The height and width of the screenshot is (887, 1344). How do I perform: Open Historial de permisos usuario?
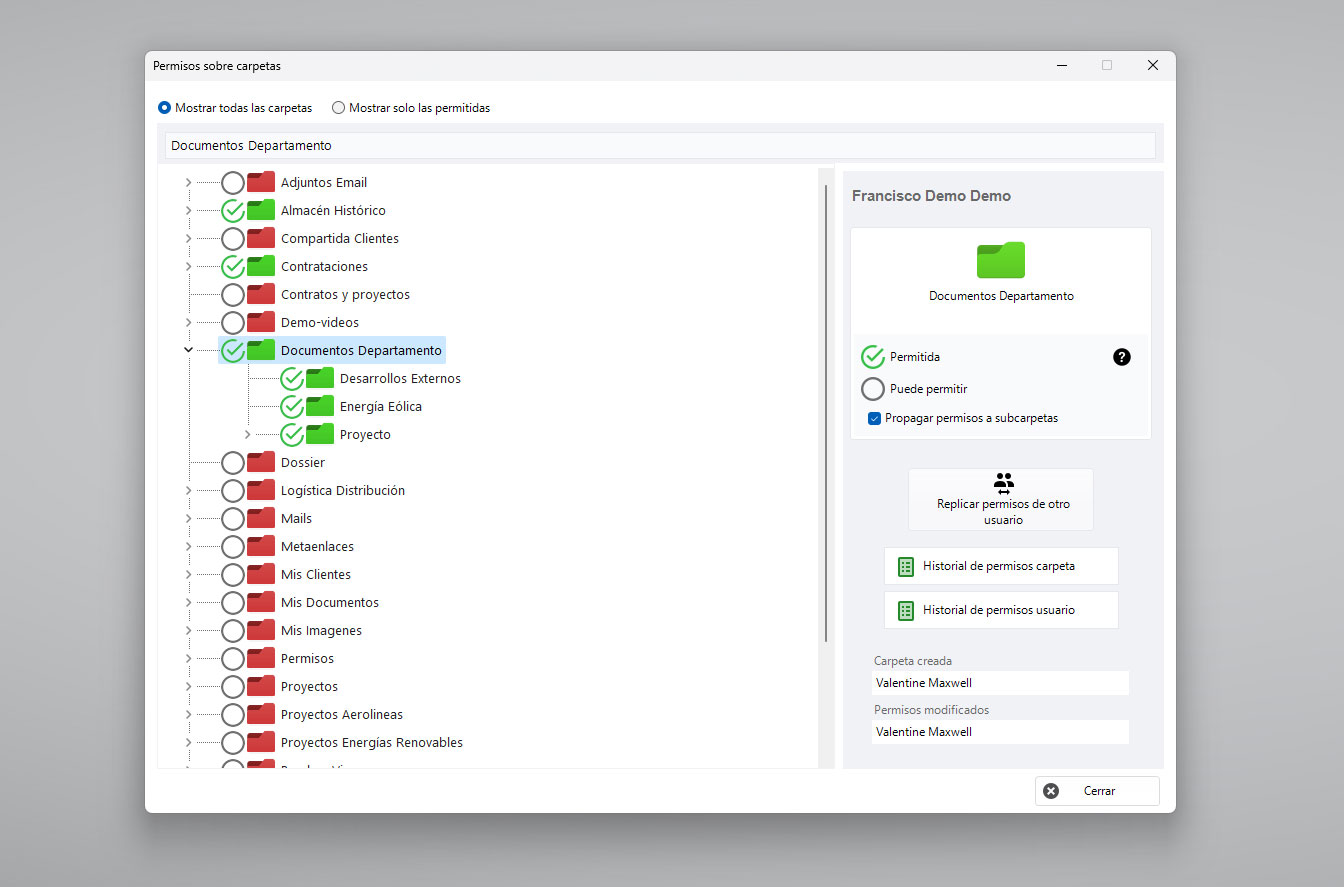coord(1001,610)
